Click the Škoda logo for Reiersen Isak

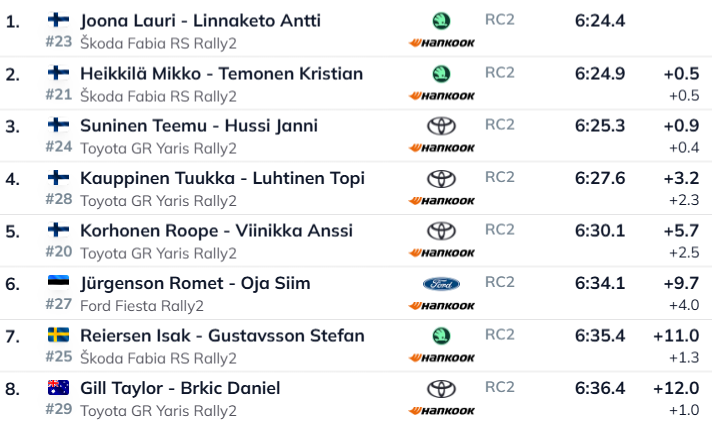pos(441,335)
